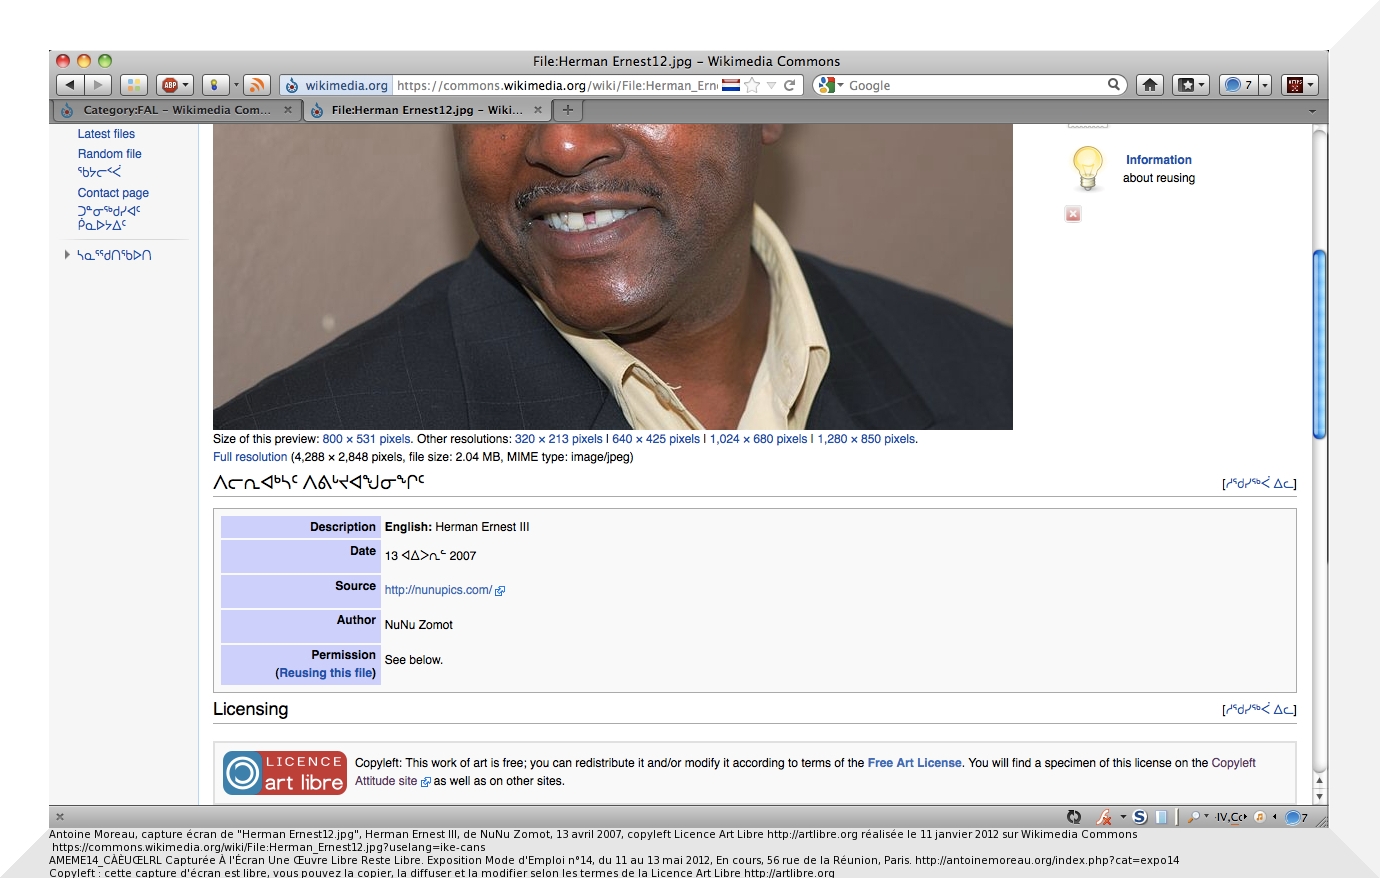Toggle the bookmark star in address bar
Image resolution: width=1380 pixels, height=878 pixels.
pos(752,85)
